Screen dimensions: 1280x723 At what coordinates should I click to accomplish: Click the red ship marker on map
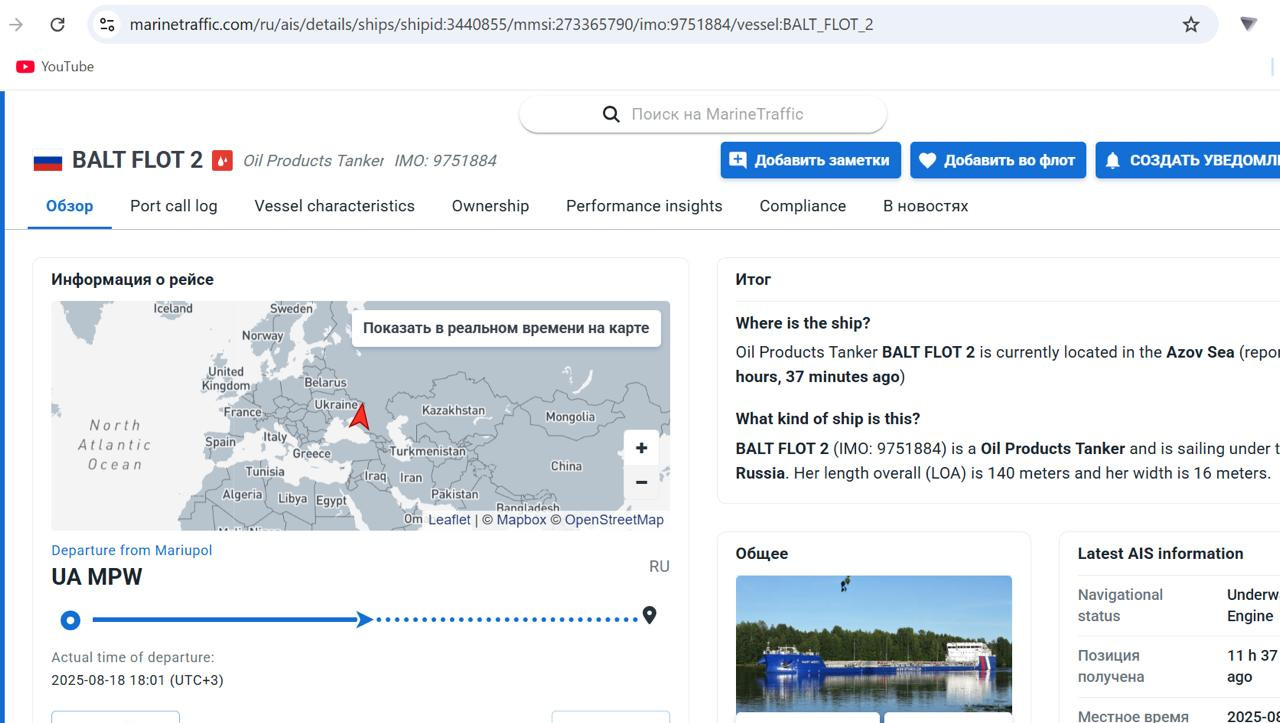coord(359,416)
